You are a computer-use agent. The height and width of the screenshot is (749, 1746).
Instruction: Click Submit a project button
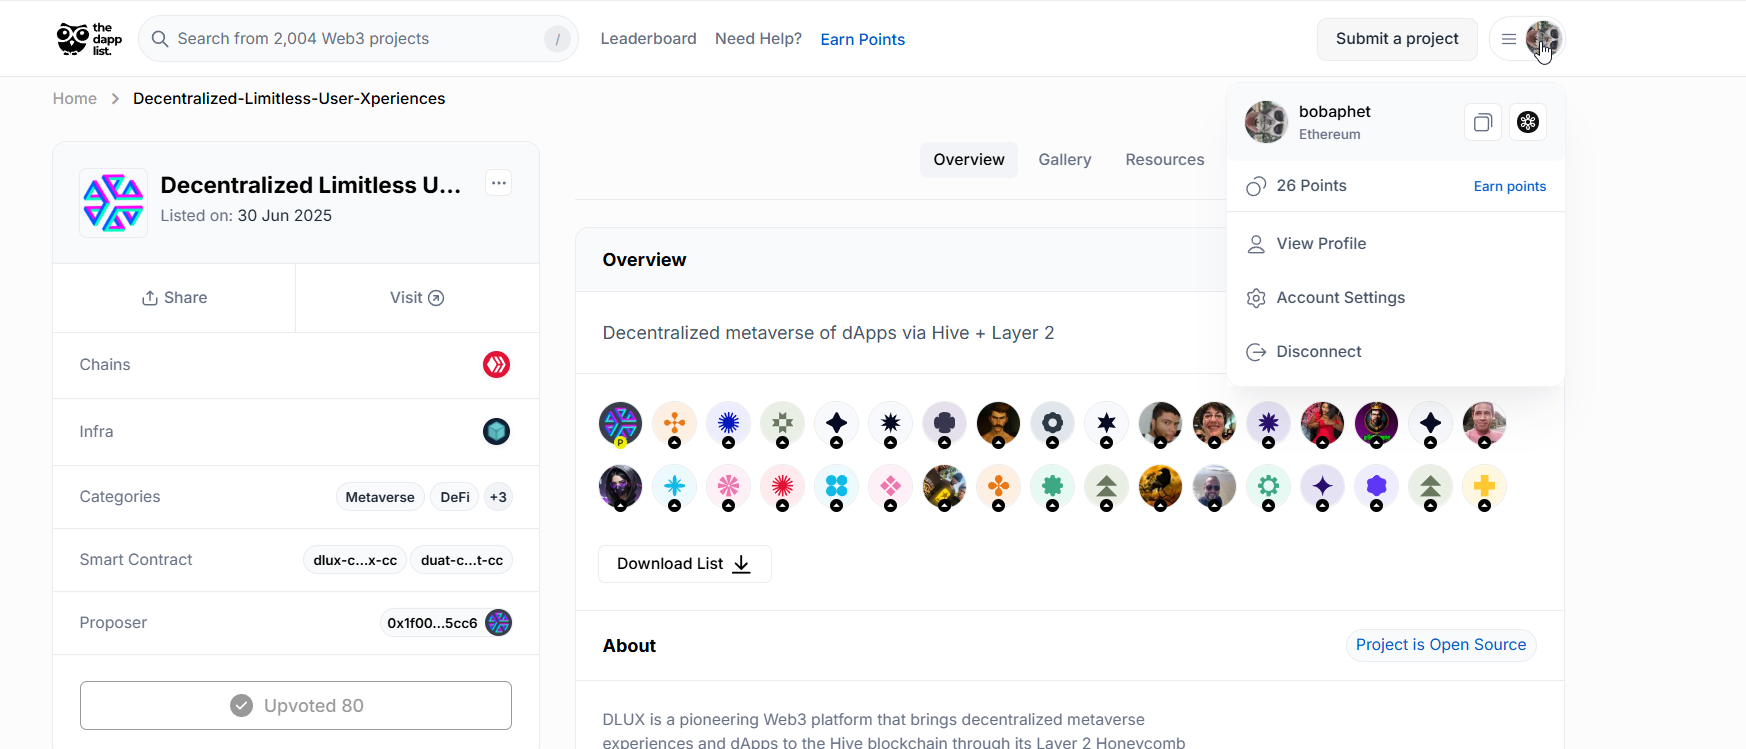click(1397, 39)
